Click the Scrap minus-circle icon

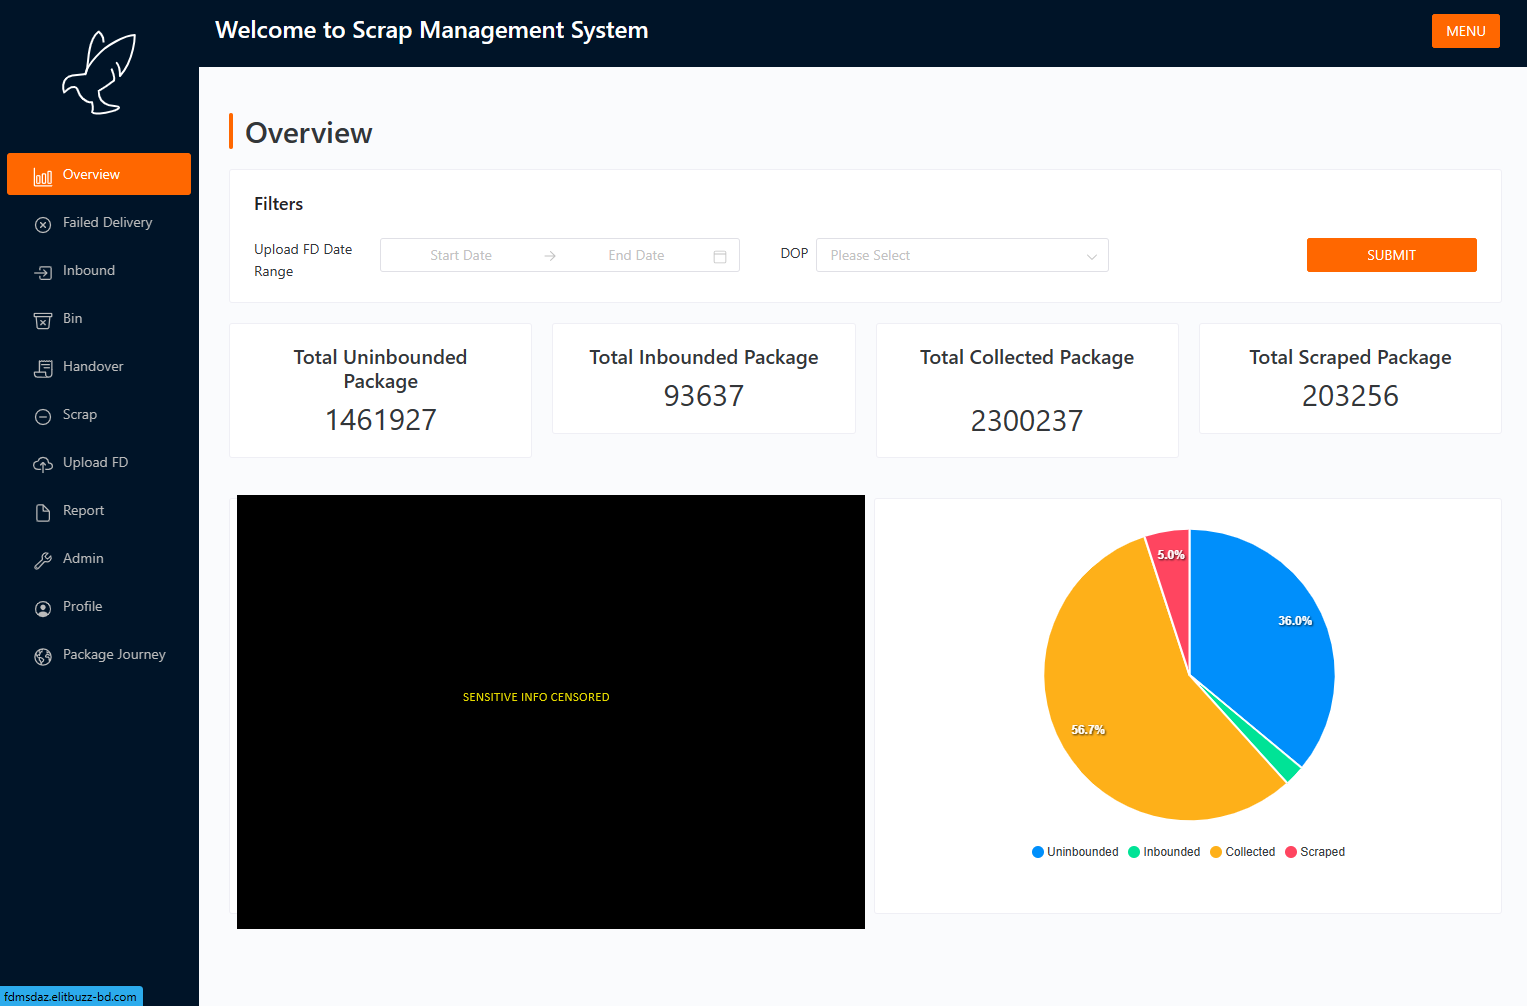coord(43,416)
